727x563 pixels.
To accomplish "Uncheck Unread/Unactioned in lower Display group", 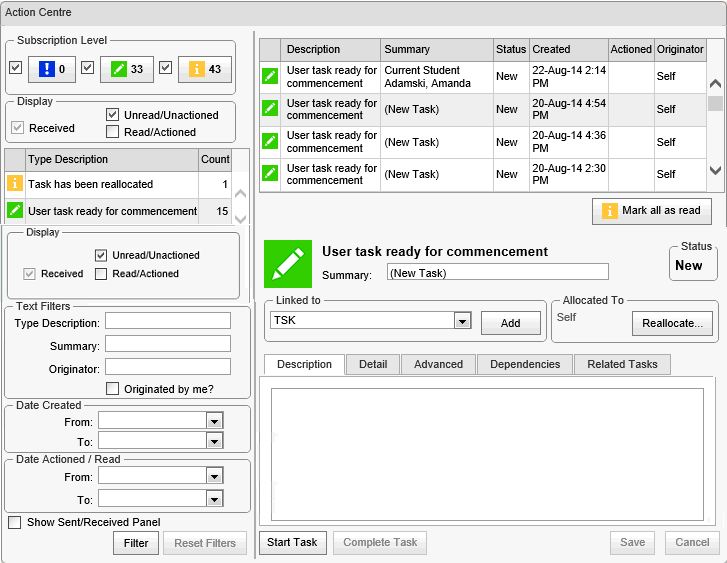I will 101,255.
